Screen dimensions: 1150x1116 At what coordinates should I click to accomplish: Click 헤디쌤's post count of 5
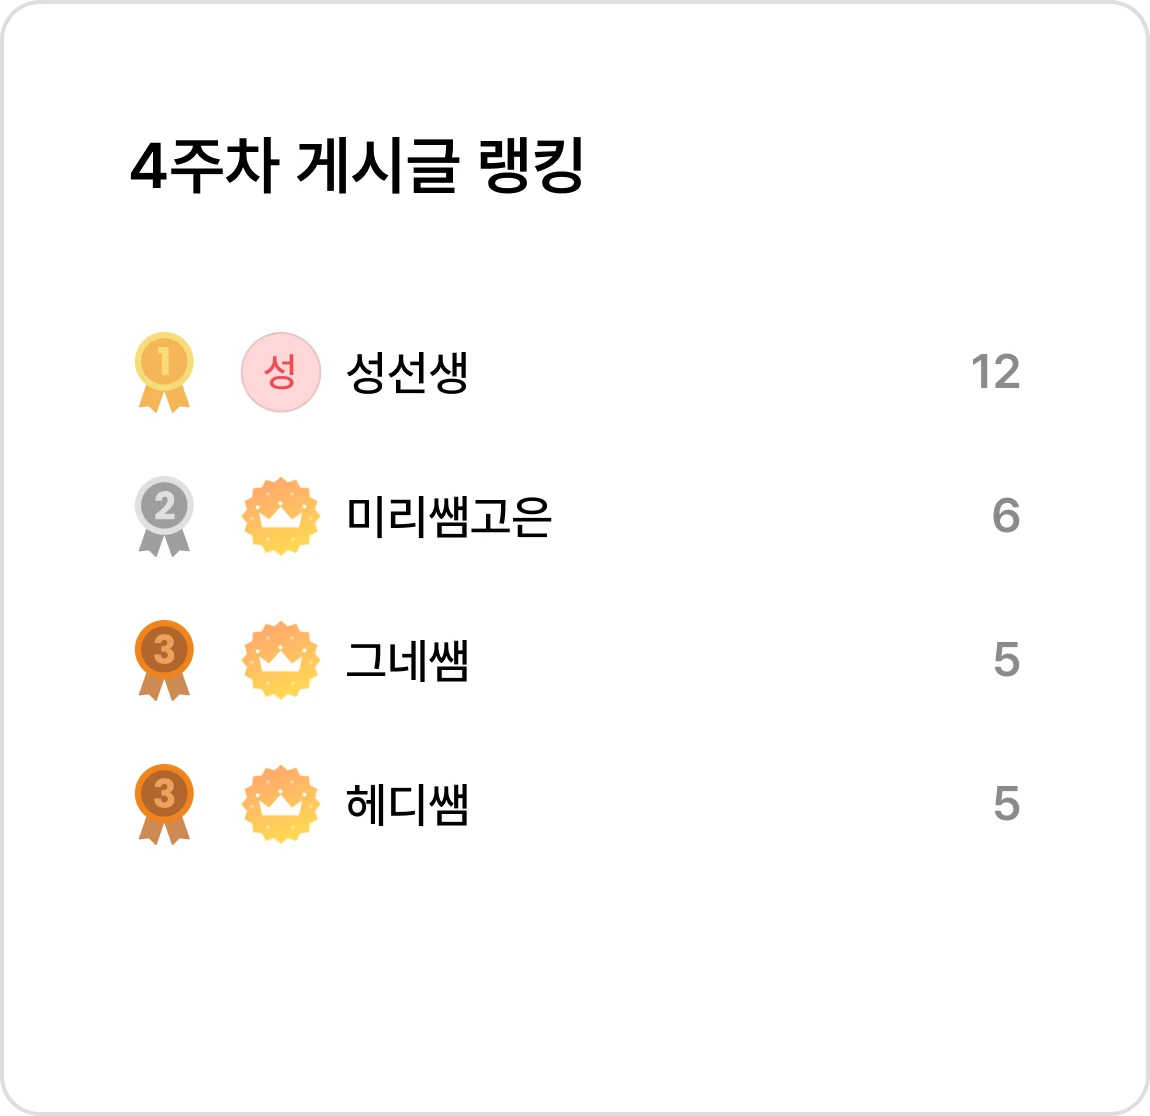pyautogui.click(x=1006, y=804)
